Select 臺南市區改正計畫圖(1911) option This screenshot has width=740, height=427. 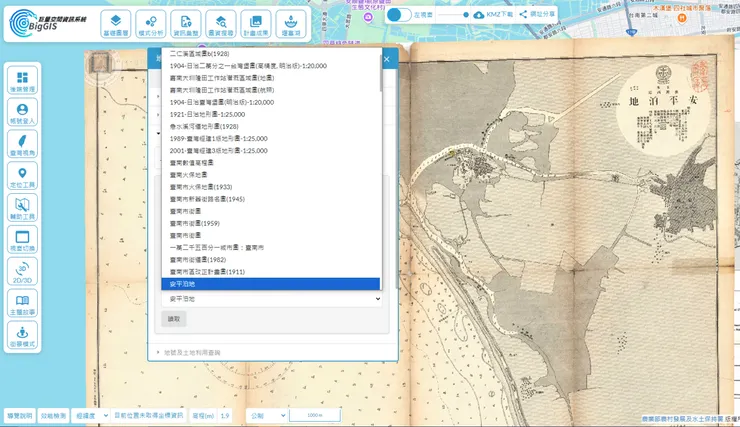[270, 272]
